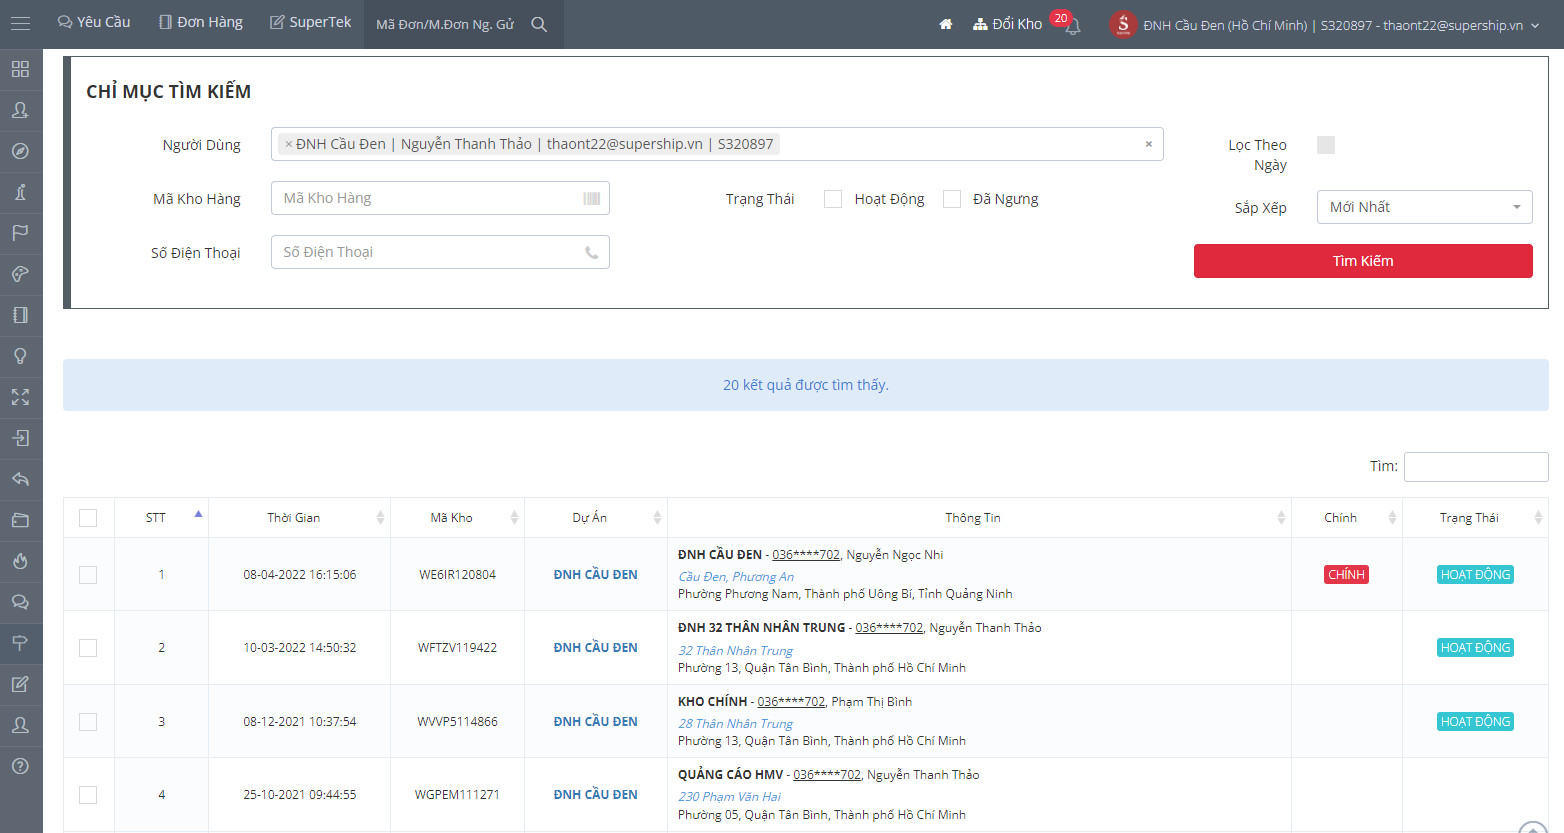Click HOẠT ĐỘNG badge in KHO CHÍNH row
The height and width of the screenshot is (833, 1564).
(x=1475, y=722)
